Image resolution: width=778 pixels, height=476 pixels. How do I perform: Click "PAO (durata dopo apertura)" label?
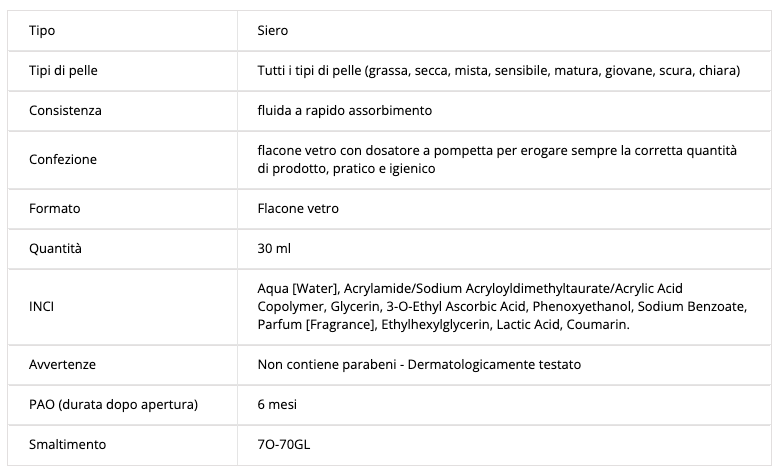click(113, 404)
